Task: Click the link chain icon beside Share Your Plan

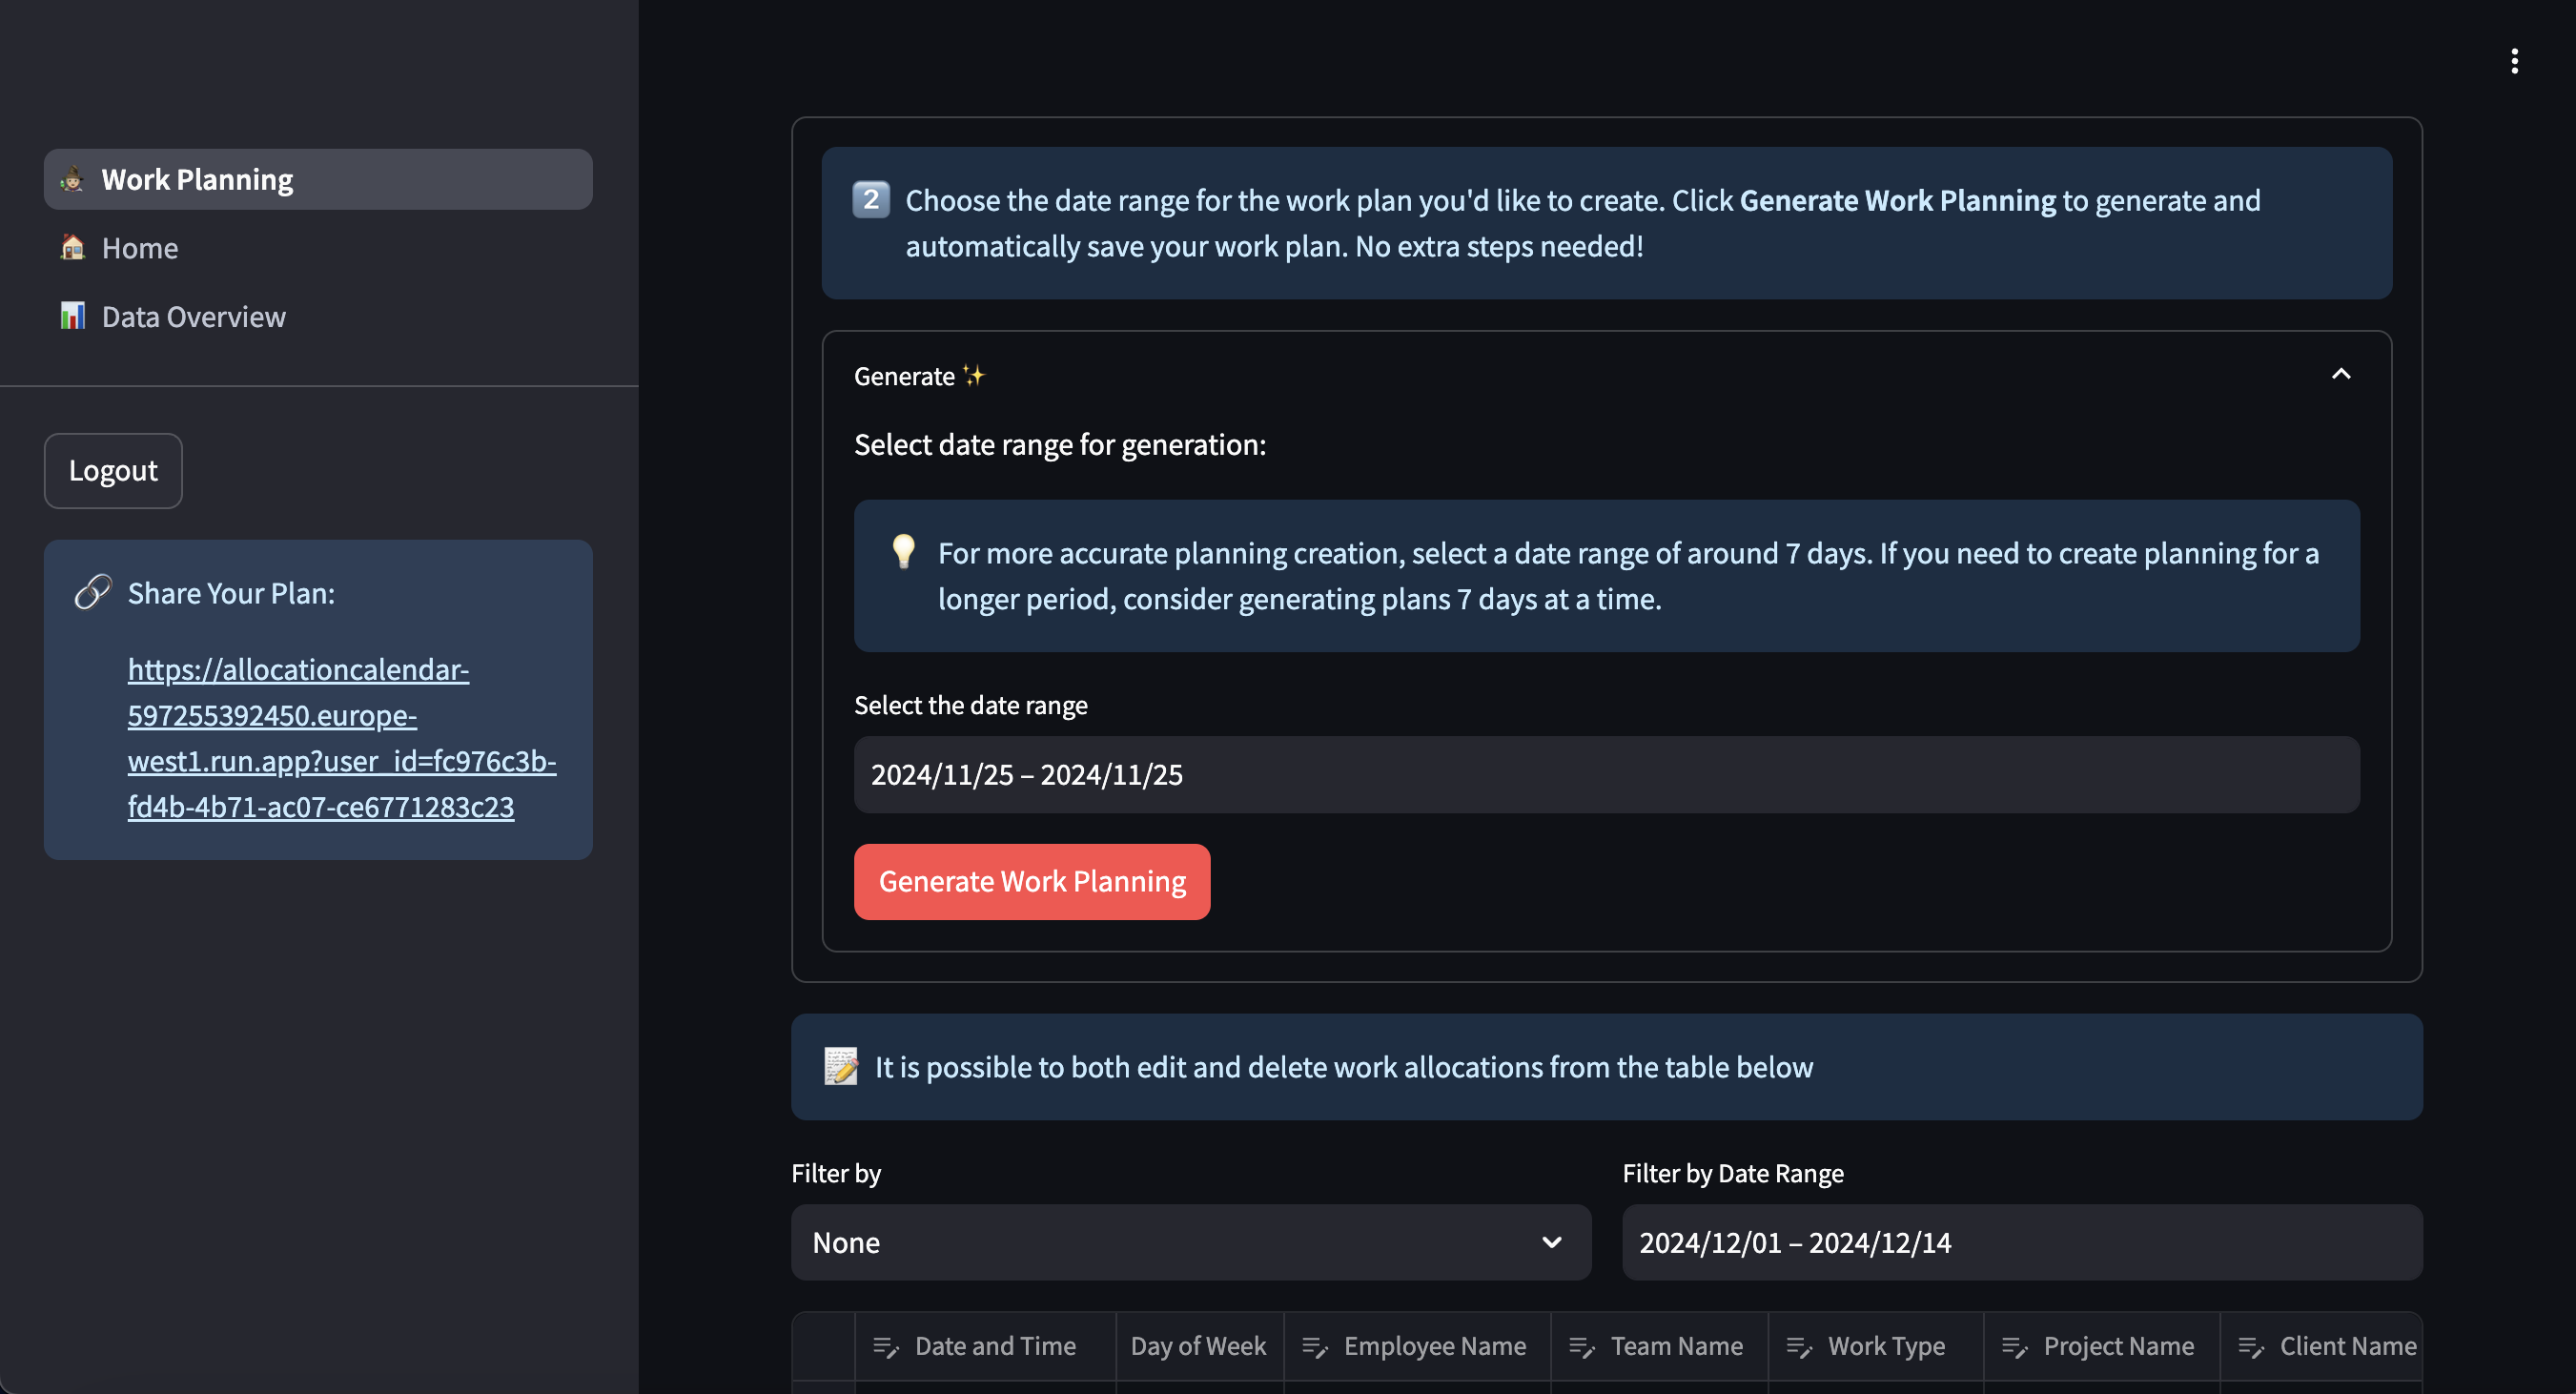Action: pyautogui.click(x=93, y=592)
